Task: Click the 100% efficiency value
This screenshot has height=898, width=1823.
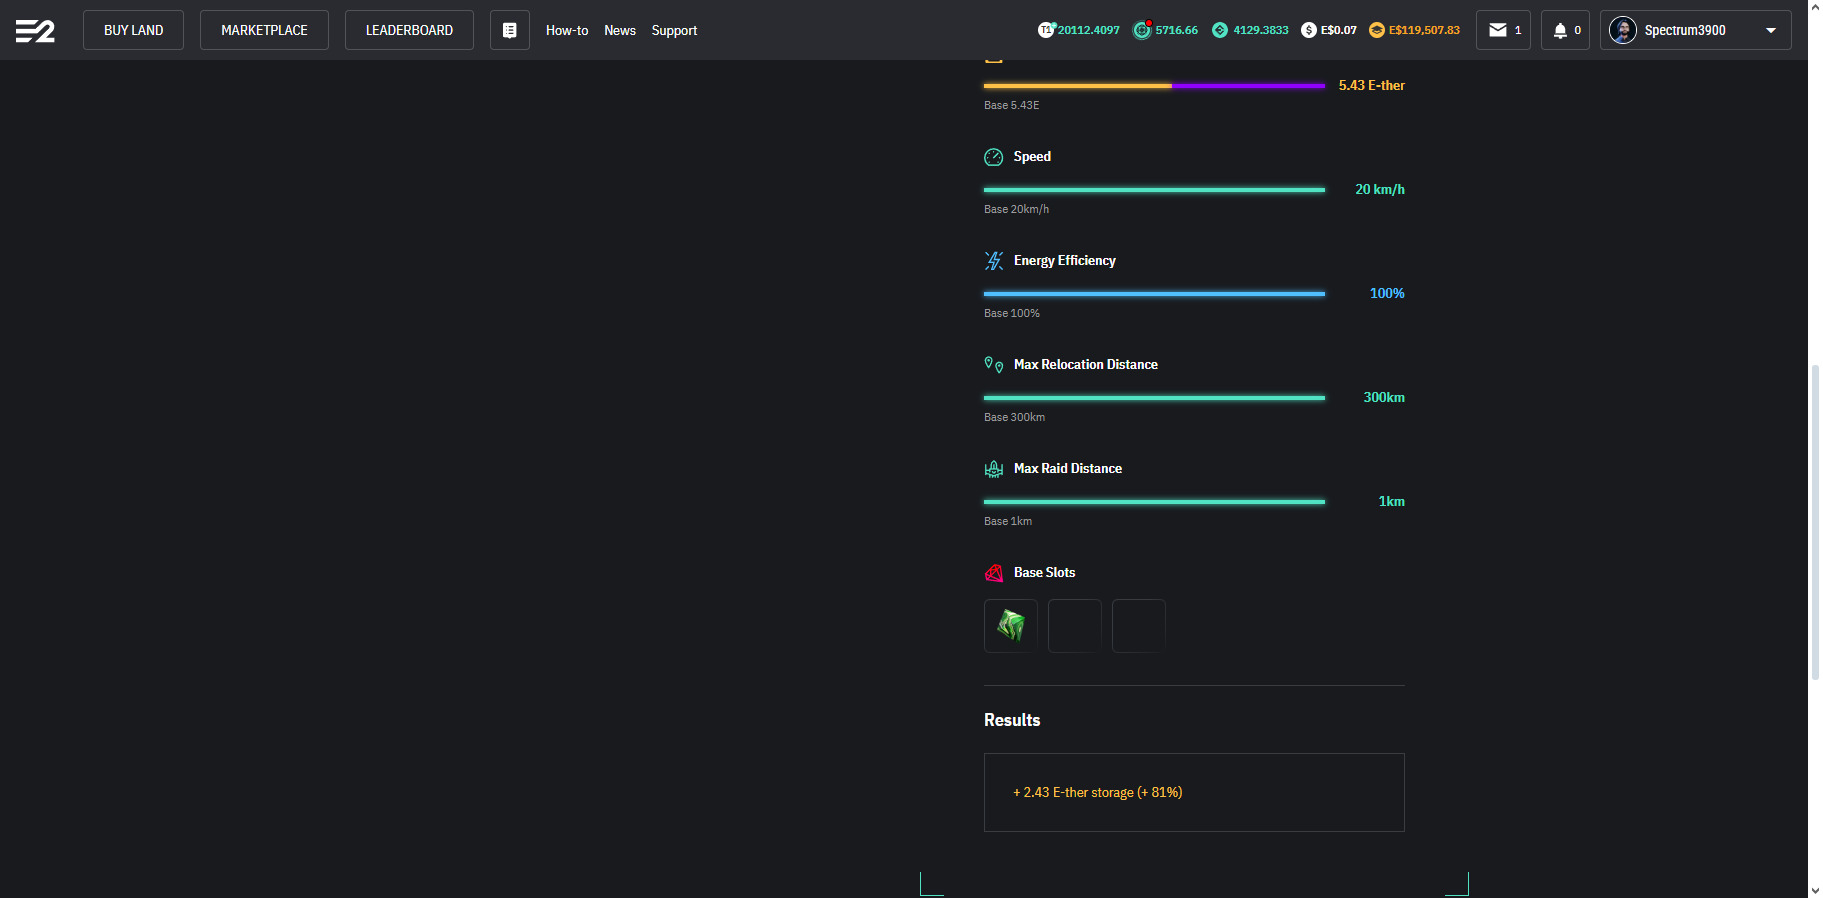Action: click(1387, 293)
